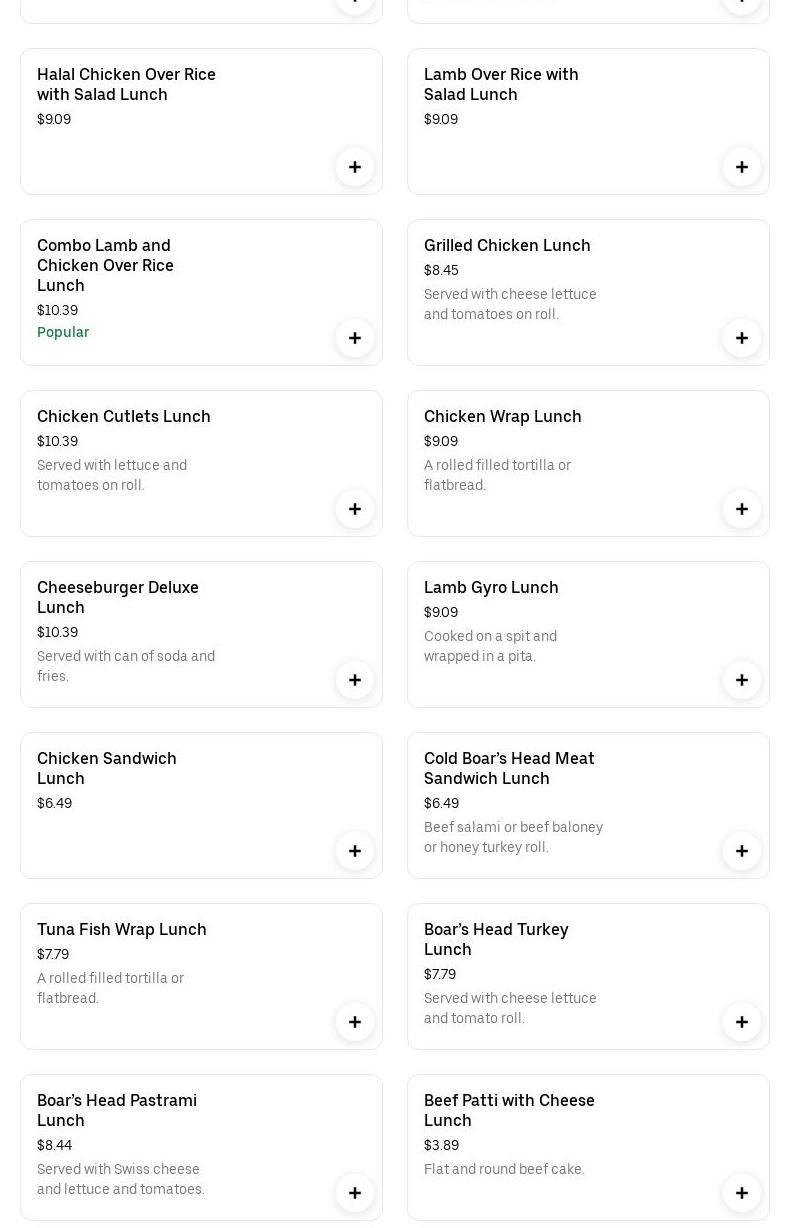Add Boar's Head Turkey Lunch to cart
804x1228 pixels.
(x=742, y=1022)
